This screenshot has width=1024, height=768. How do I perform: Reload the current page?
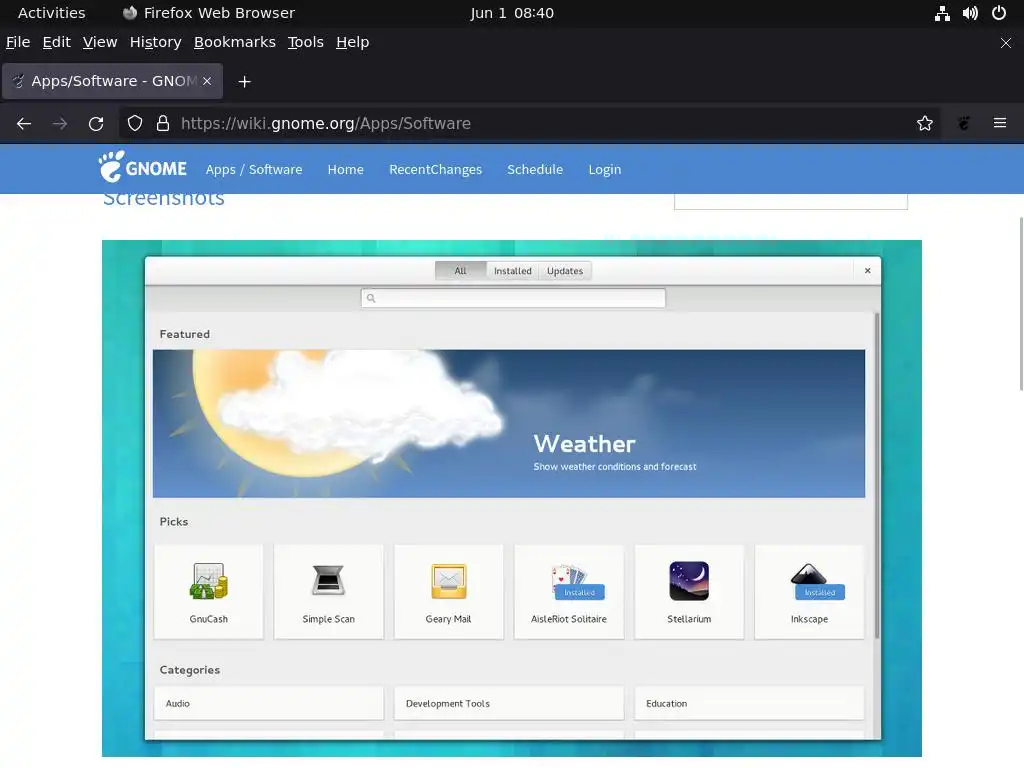(96, 123)
